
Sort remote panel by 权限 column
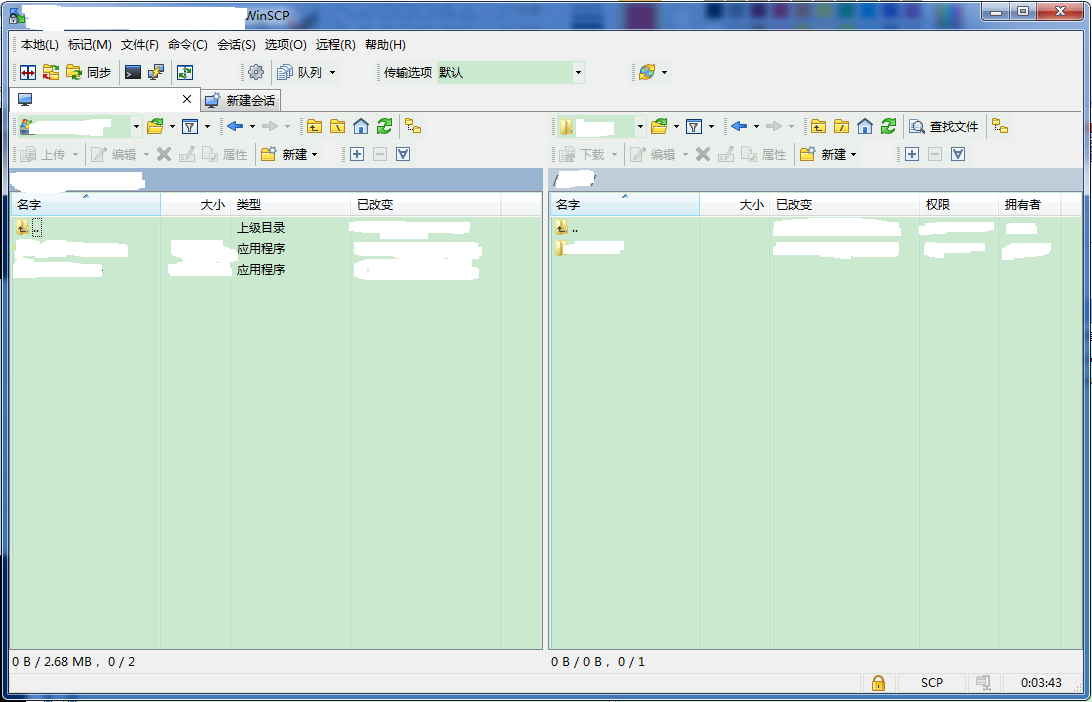click(958, 205)
